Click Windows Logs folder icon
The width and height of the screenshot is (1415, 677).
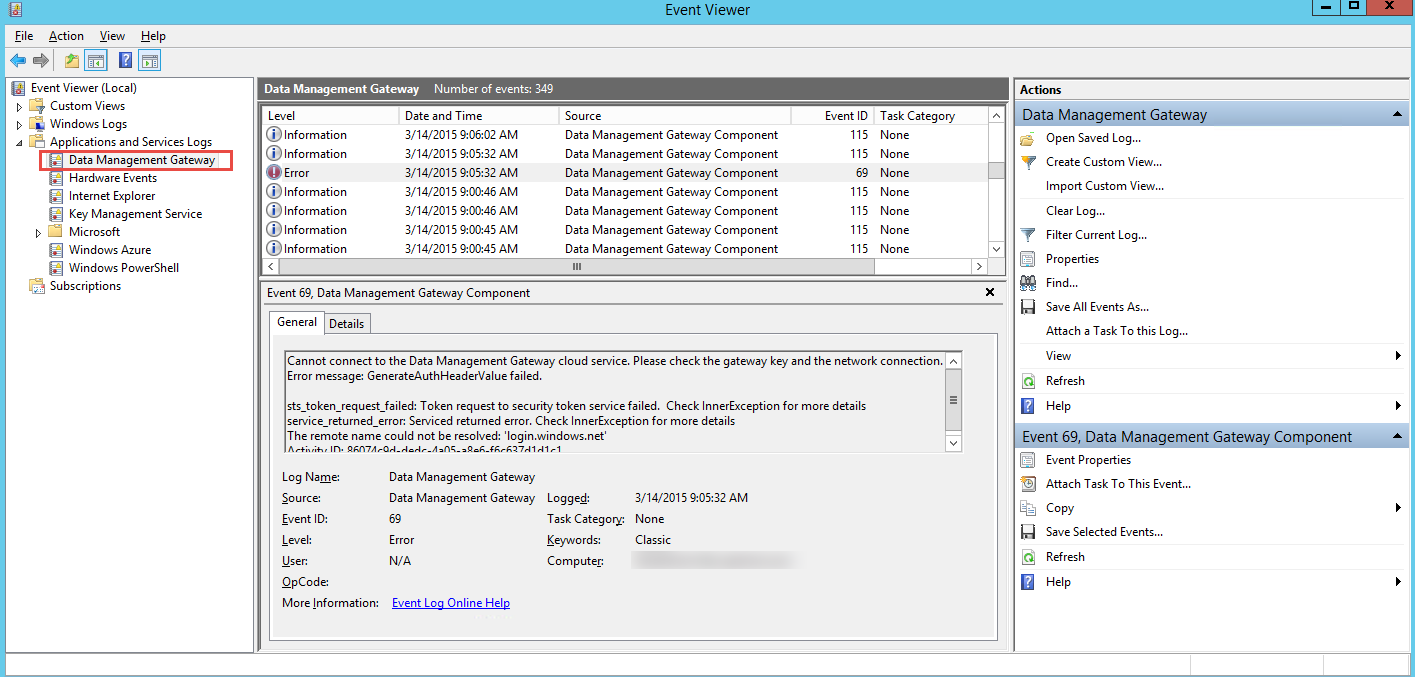(37, 124)
